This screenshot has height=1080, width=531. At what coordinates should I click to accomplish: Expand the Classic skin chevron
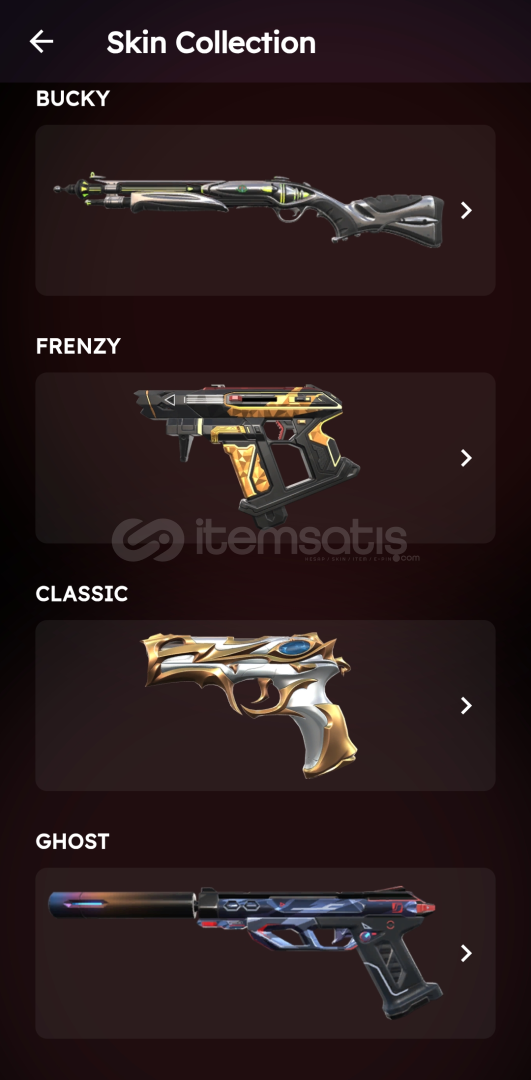point(466,705)
